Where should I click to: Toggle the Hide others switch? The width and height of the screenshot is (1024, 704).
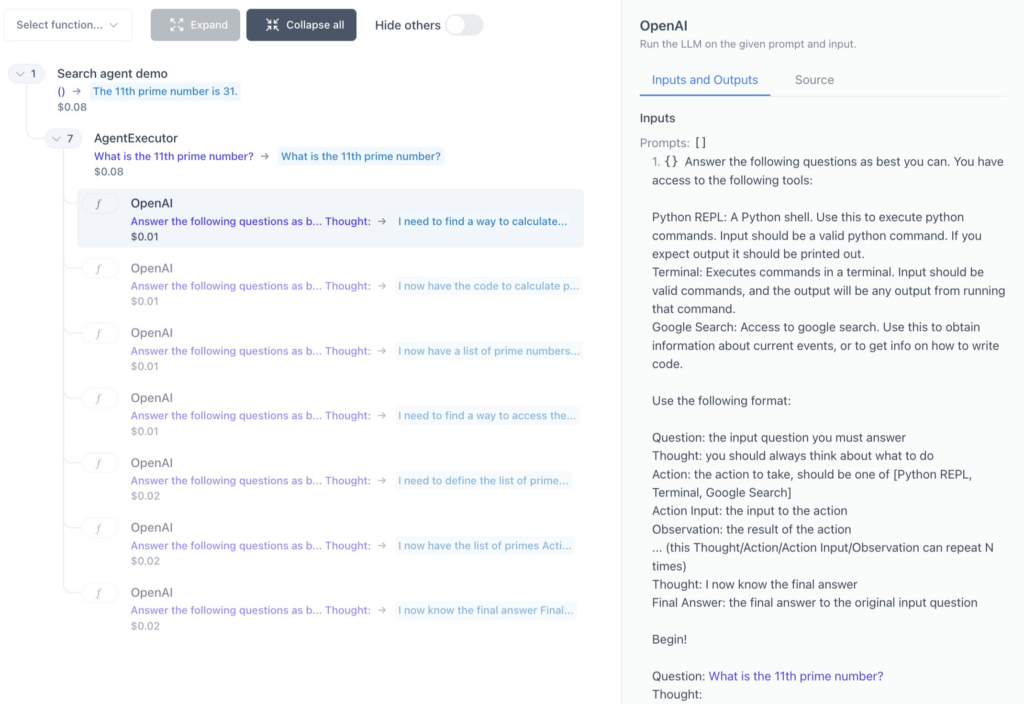click(463, 25)
